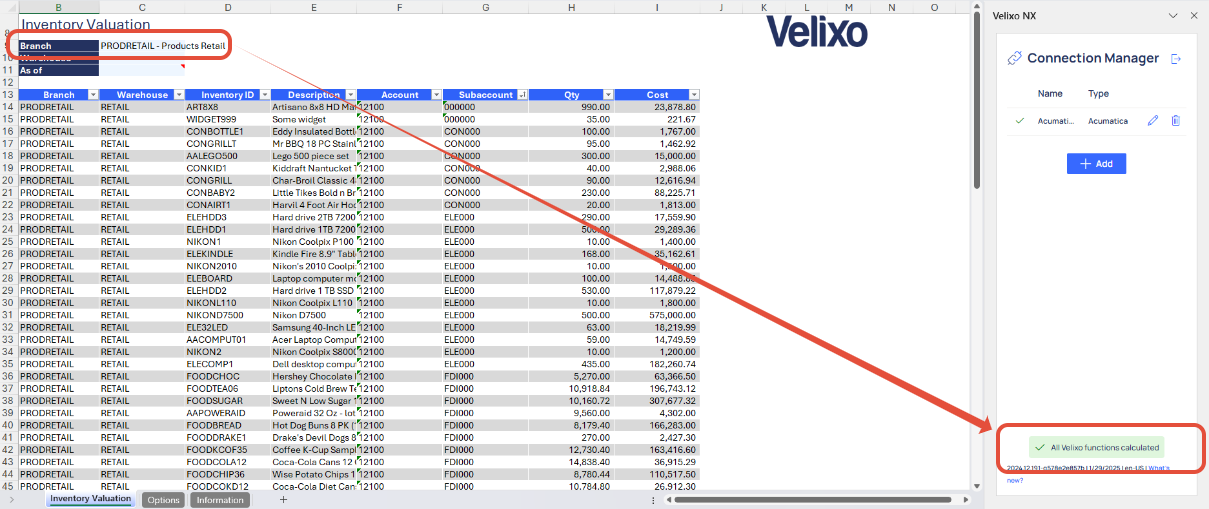Edit the Acumatica connection with pencil icon
Screen dimensions: 1209x509
[1153, 121]
